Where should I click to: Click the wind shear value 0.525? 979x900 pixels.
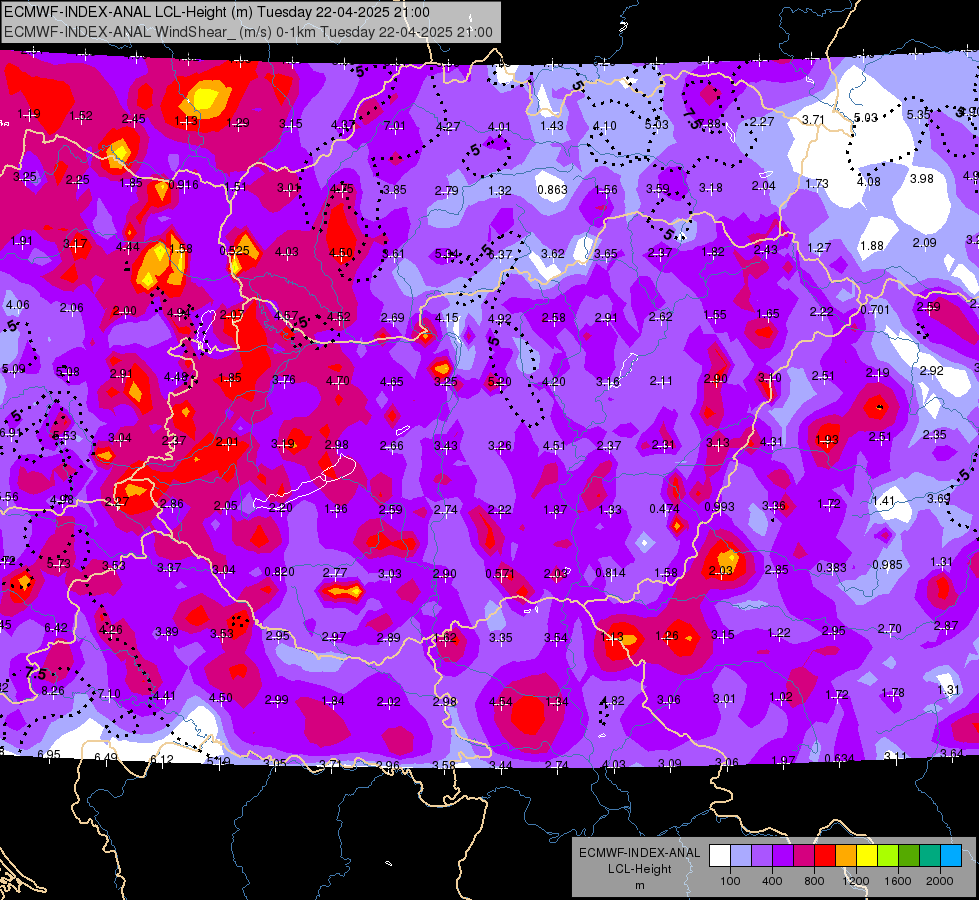tap(234, 250)
